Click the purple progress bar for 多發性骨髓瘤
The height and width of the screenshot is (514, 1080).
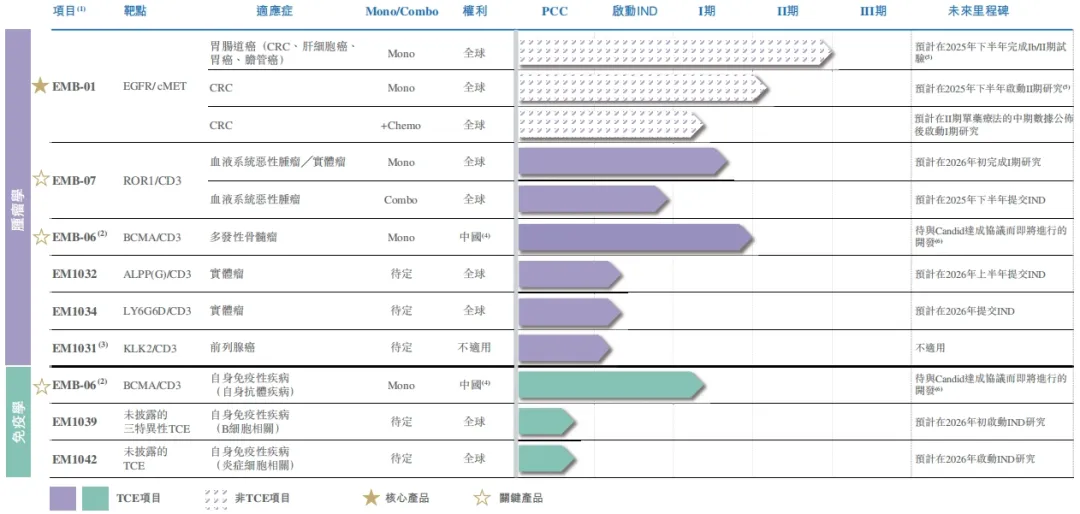pyautogui.click(x=636, y=237)
